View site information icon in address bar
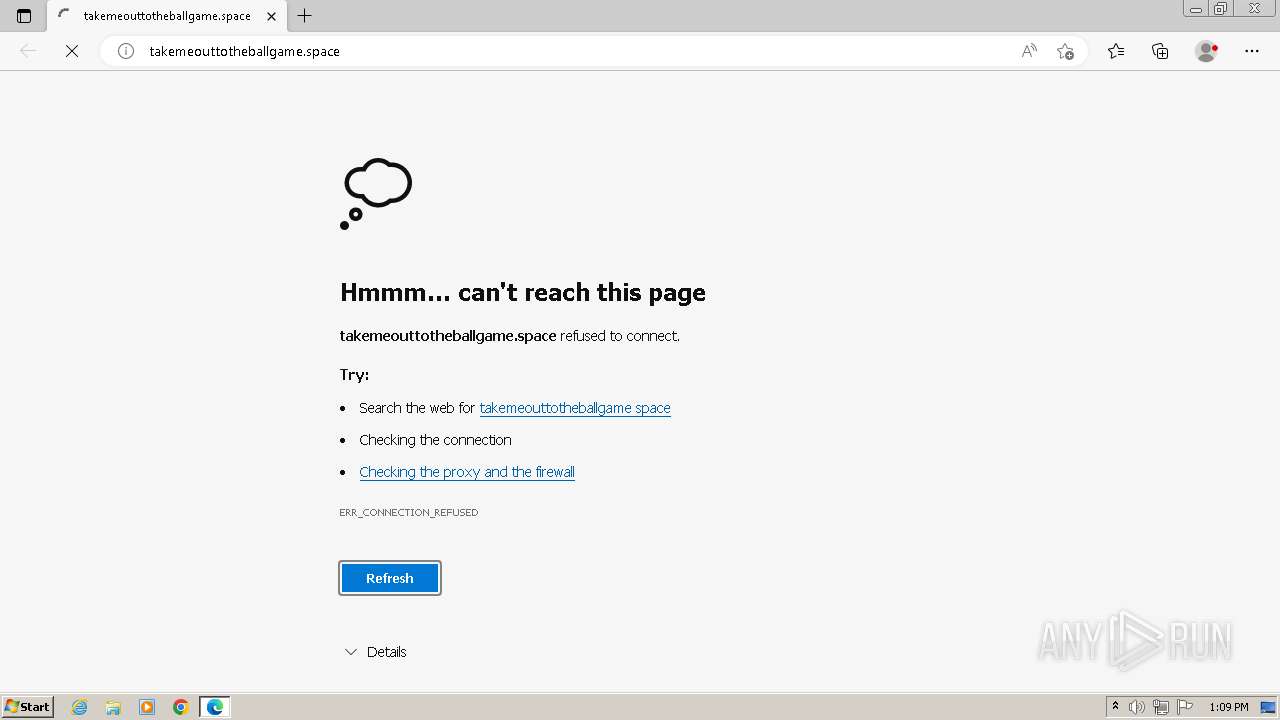 [x=126, y=51]
